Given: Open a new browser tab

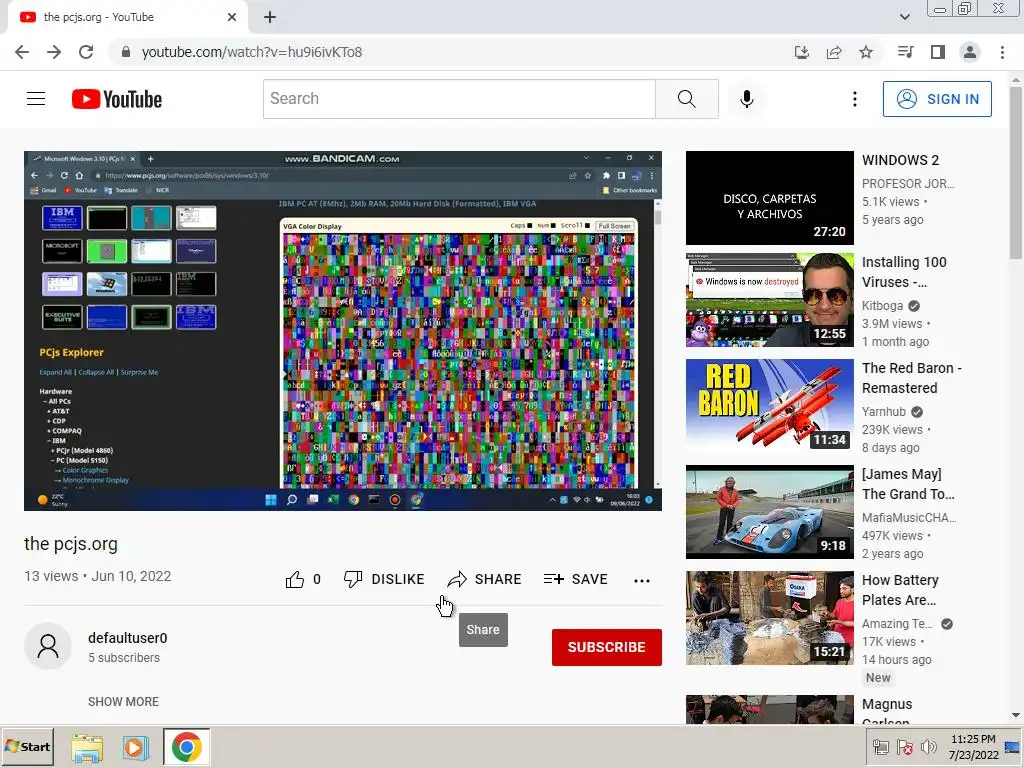Looking at the screenshot, I should [270, 17].
